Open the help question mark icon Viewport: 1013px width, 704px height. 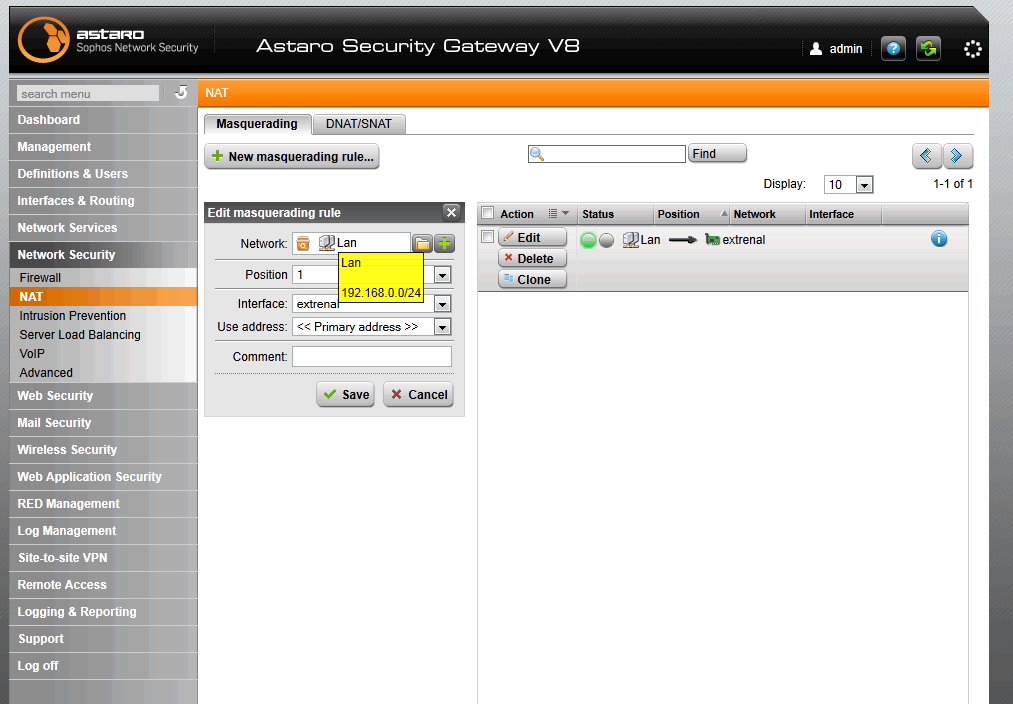point(893,48)
